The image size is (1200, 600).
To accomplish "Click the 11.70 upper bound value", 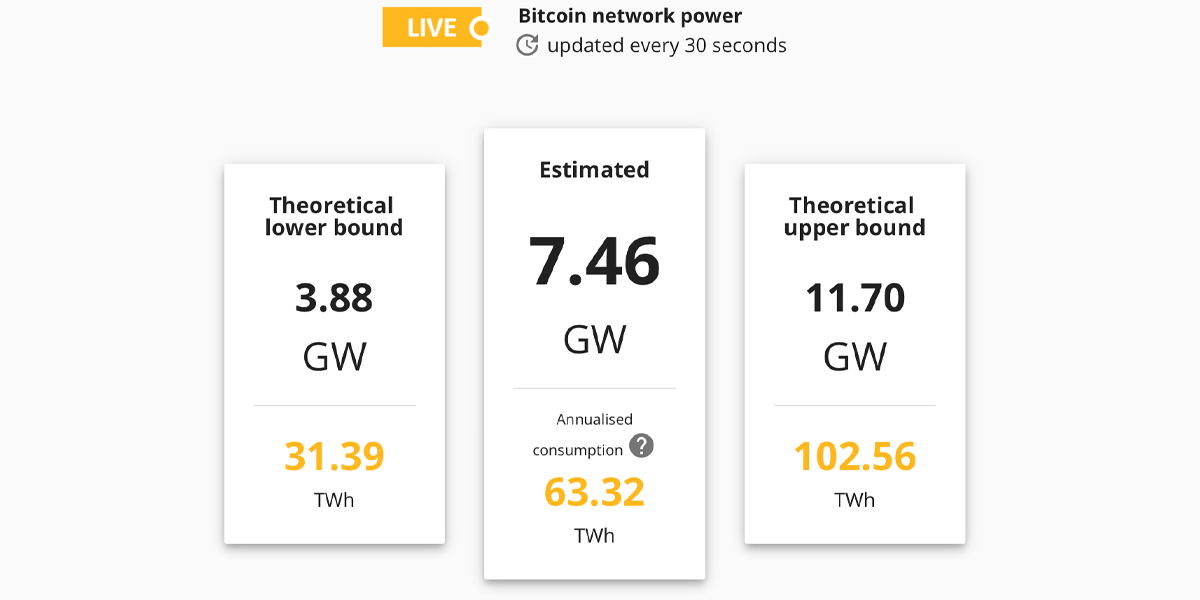I will 855,298.
